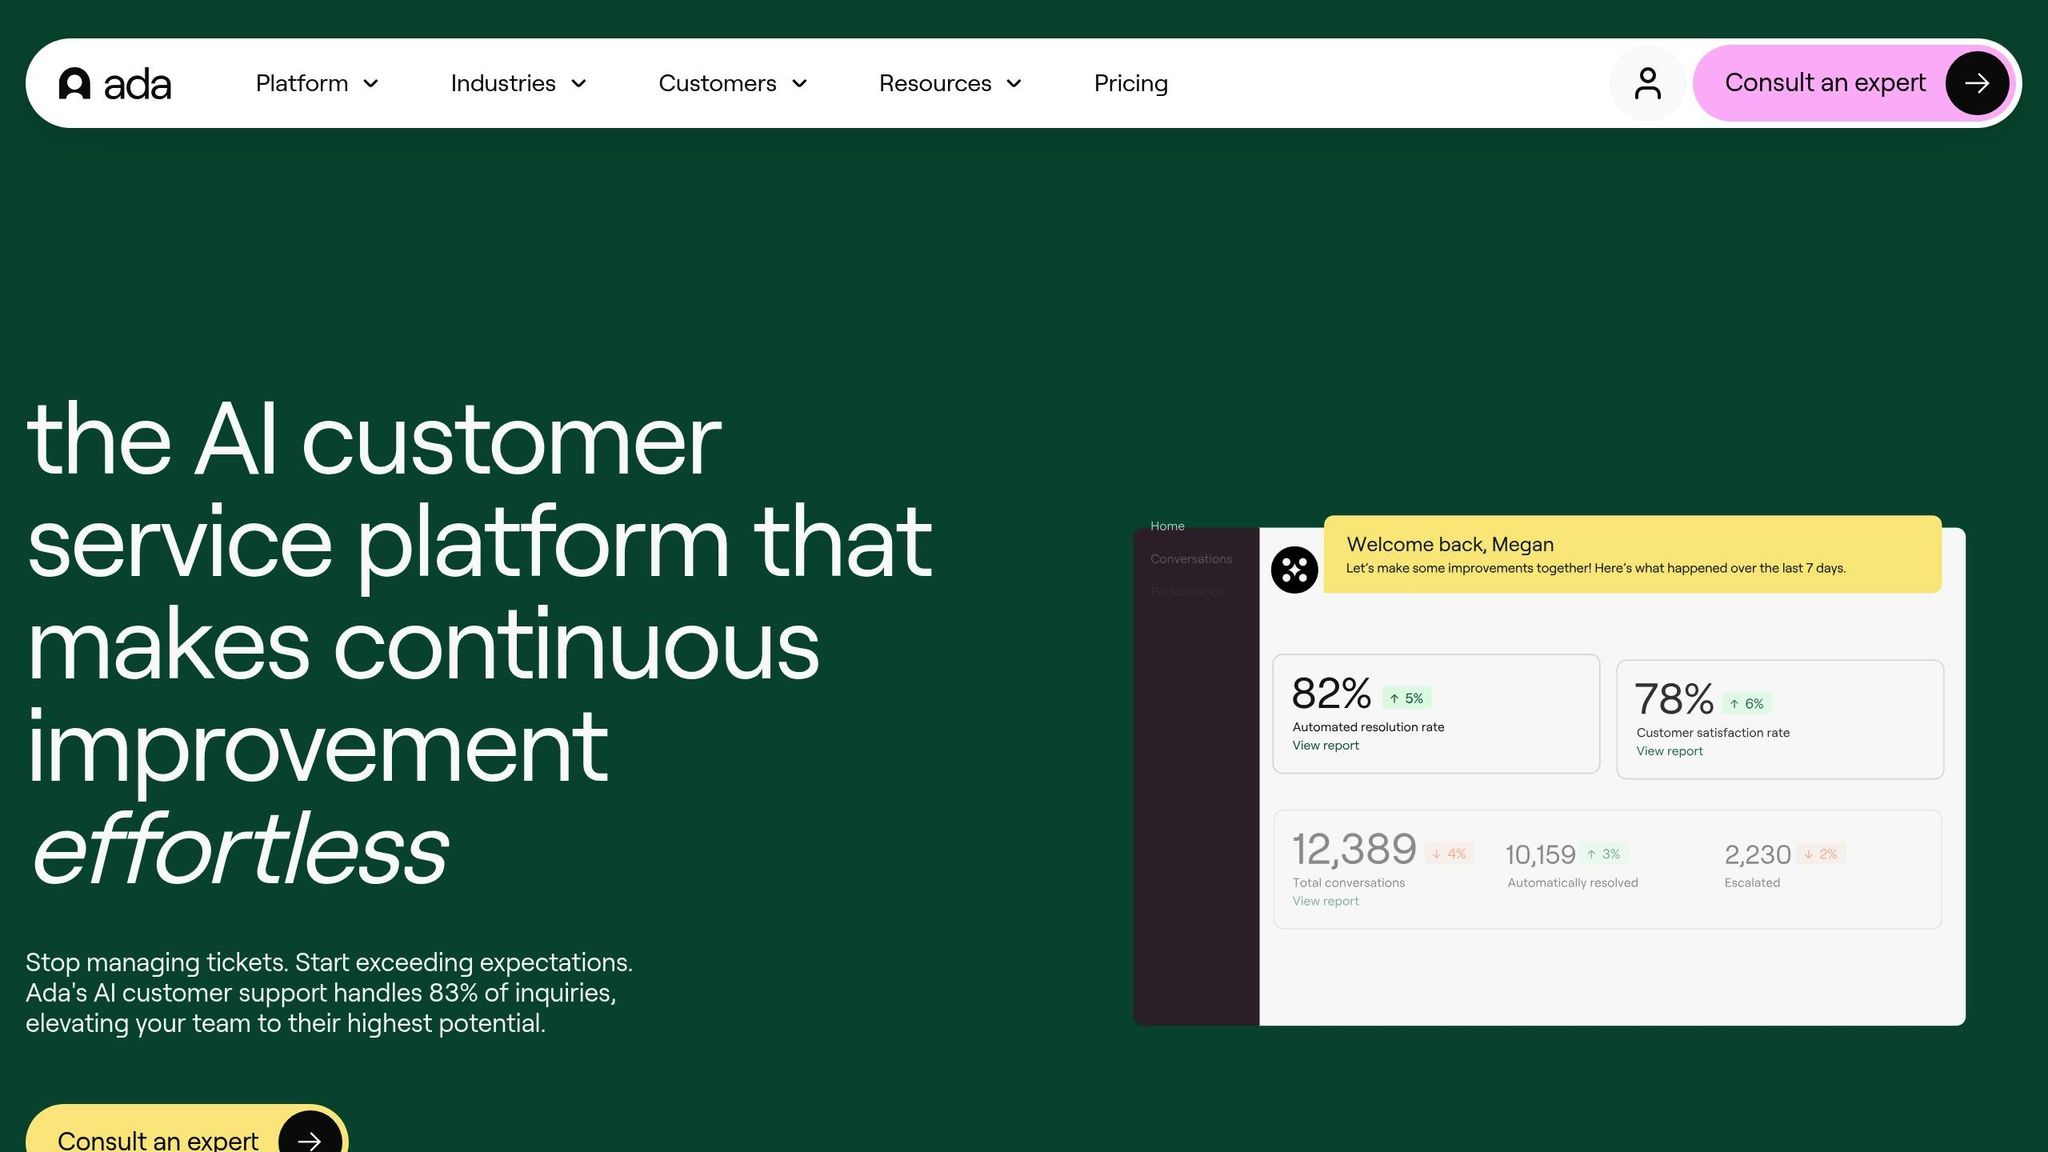2048x1152 pixels.
Task: Go to the Pricing page
Action: pos(1130,84)
